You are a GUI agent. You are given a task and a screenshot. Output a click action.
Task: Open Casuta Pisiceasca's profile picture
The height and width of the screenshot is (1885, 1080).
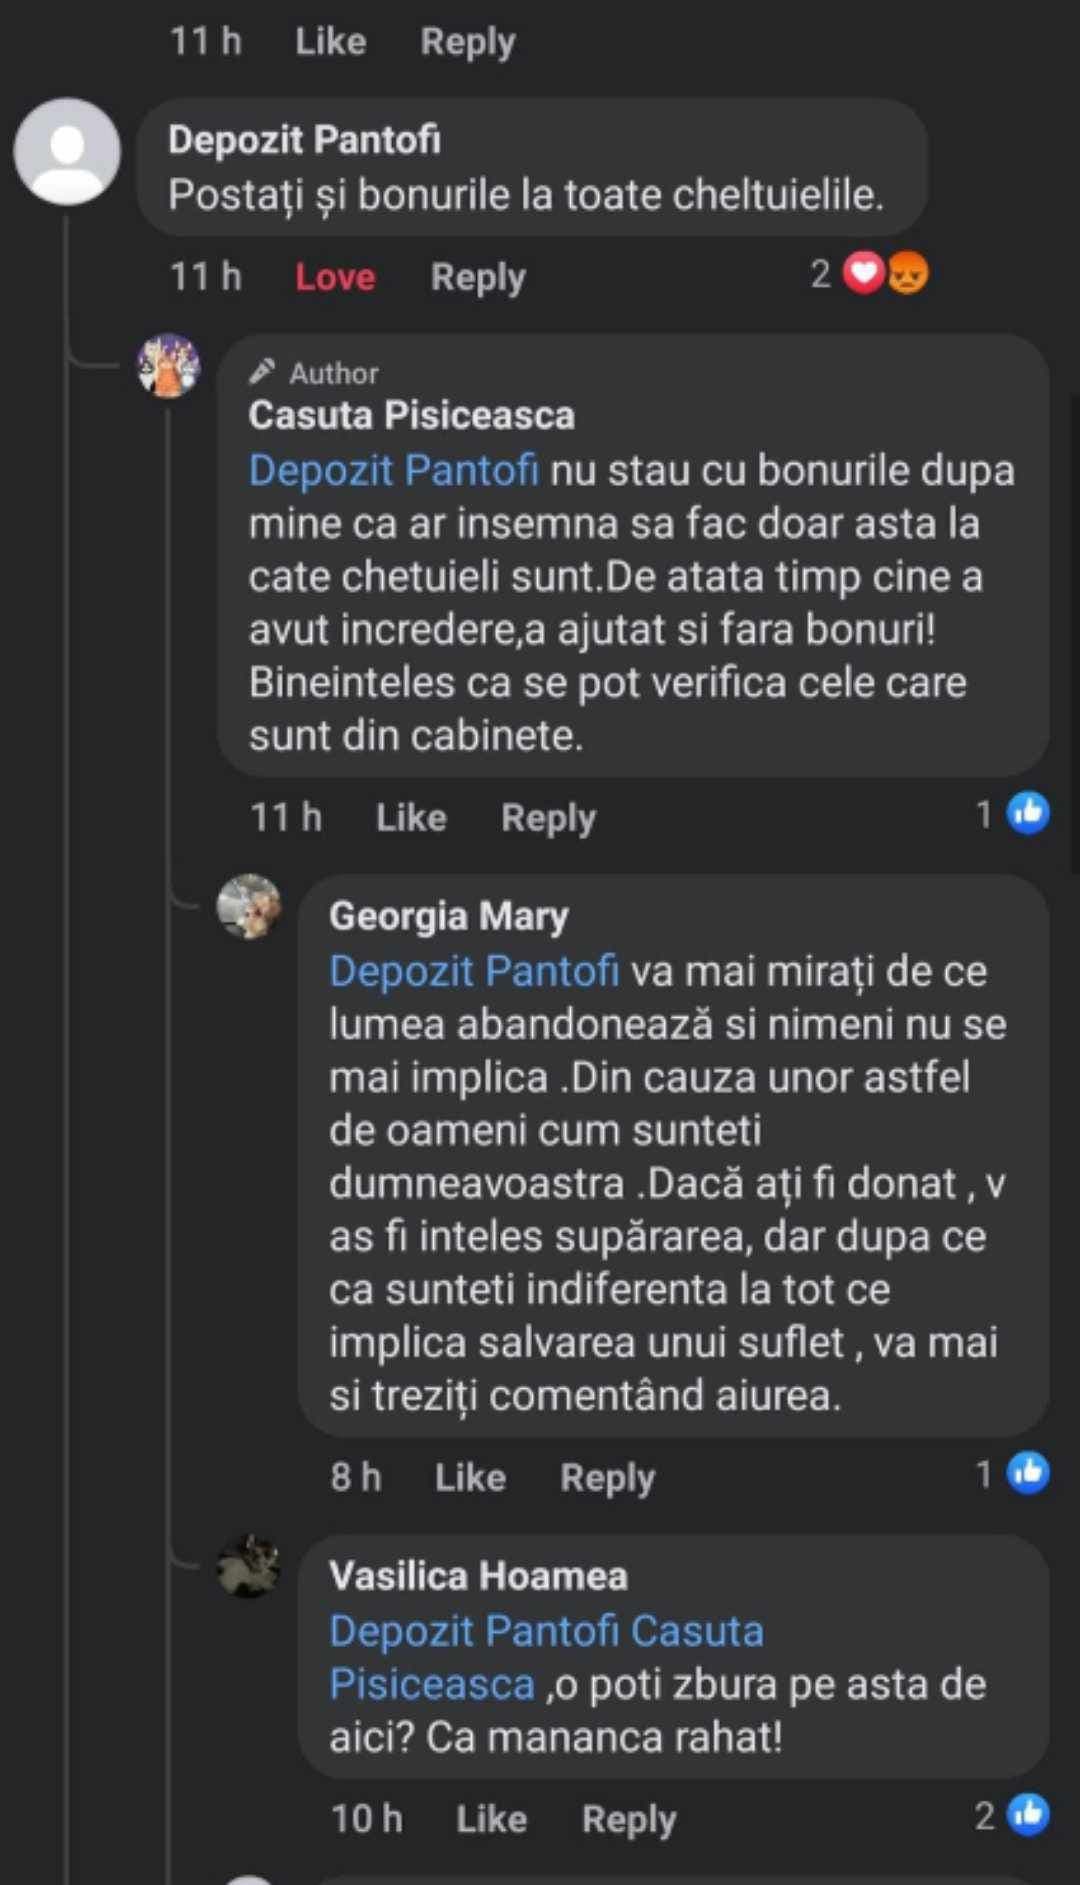(x=168, y=366)
